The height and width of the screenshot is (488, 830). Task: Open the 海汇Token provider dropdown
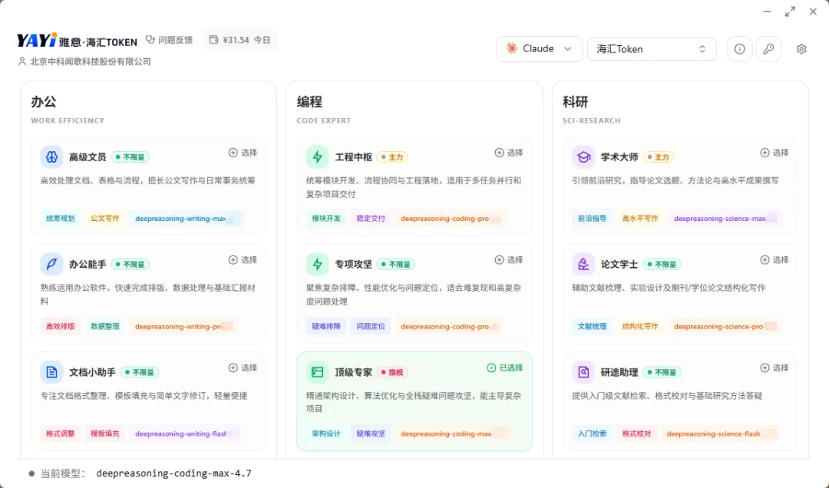pos(652,49)
